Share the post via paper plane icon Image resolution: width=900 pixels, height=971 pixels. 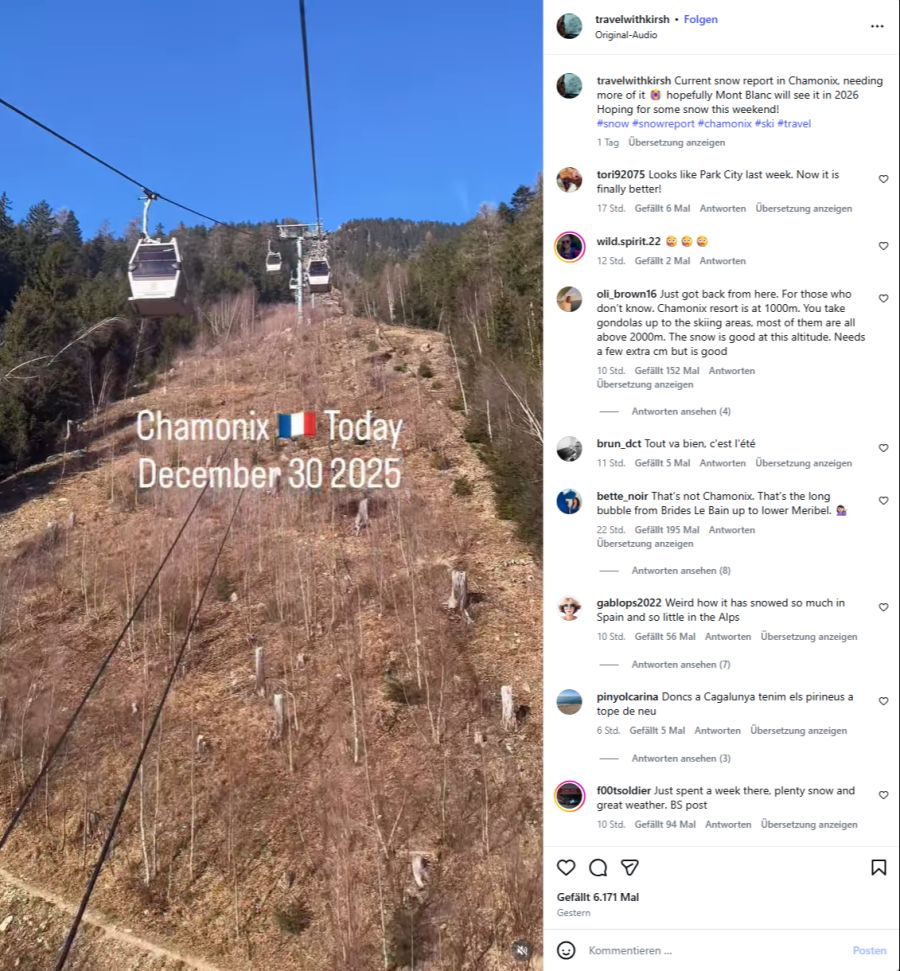click(629, 868)
